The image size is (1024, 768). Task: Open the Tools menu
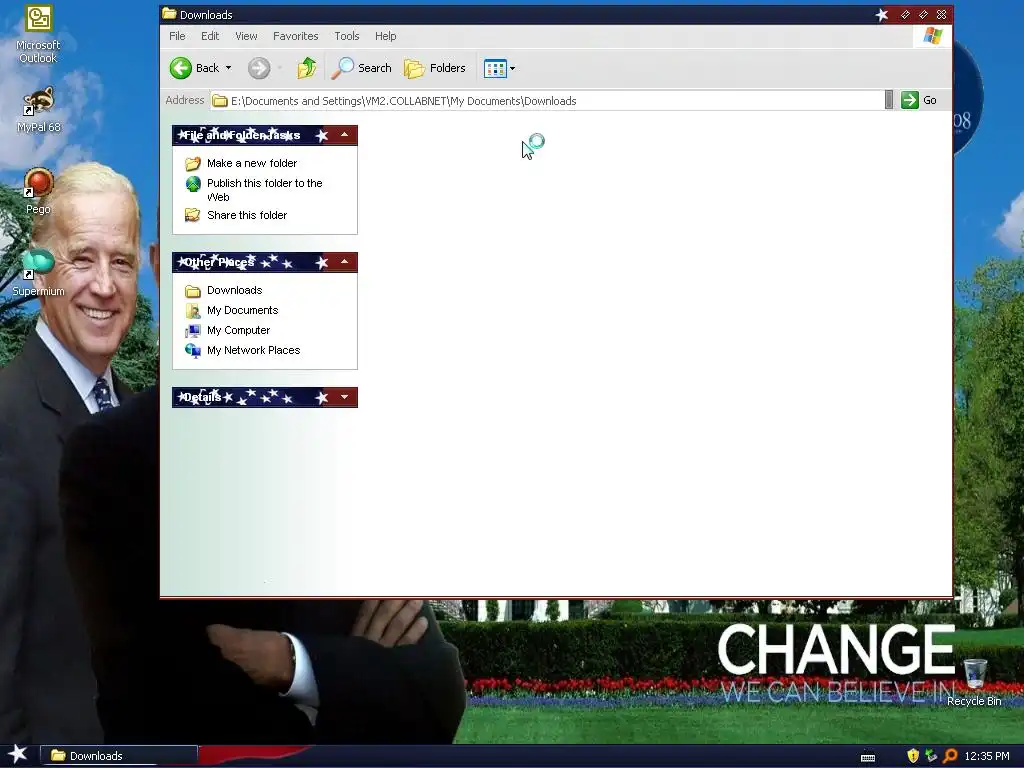click(347, 36)
